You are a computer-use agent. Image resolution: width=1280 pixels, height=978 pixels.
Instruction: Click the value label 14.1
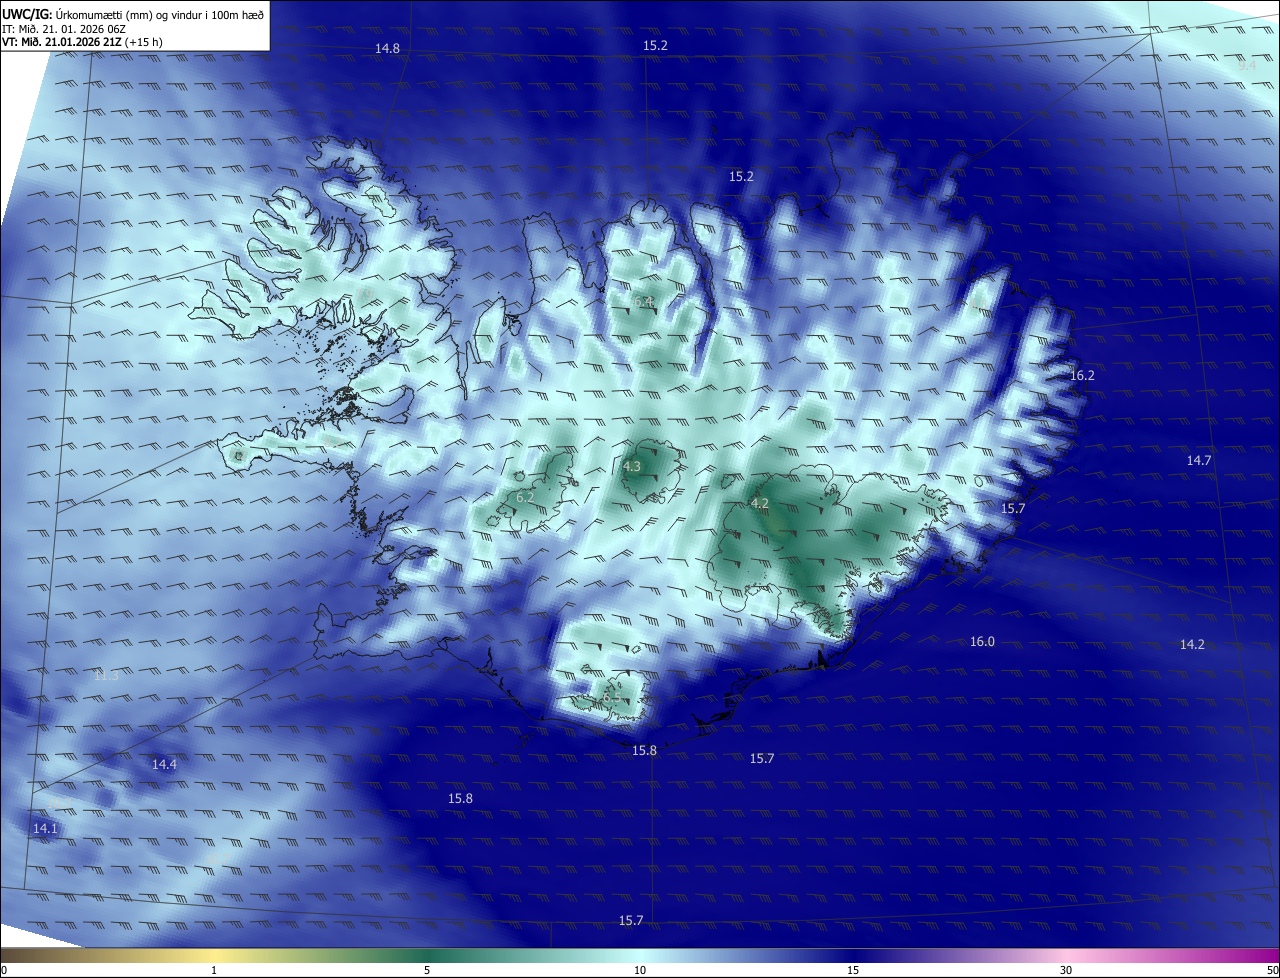[x=45, y=829]
